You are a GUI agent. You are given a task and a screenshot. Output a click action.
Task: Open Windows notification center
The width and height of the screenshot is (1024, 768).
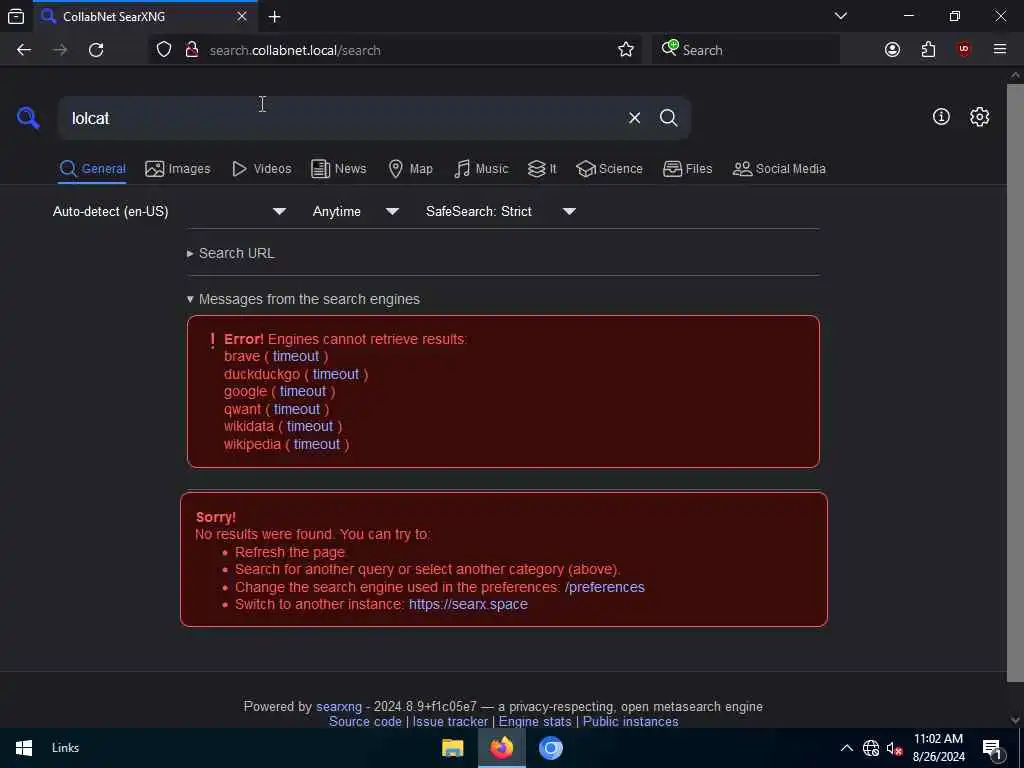click(992, 748)
